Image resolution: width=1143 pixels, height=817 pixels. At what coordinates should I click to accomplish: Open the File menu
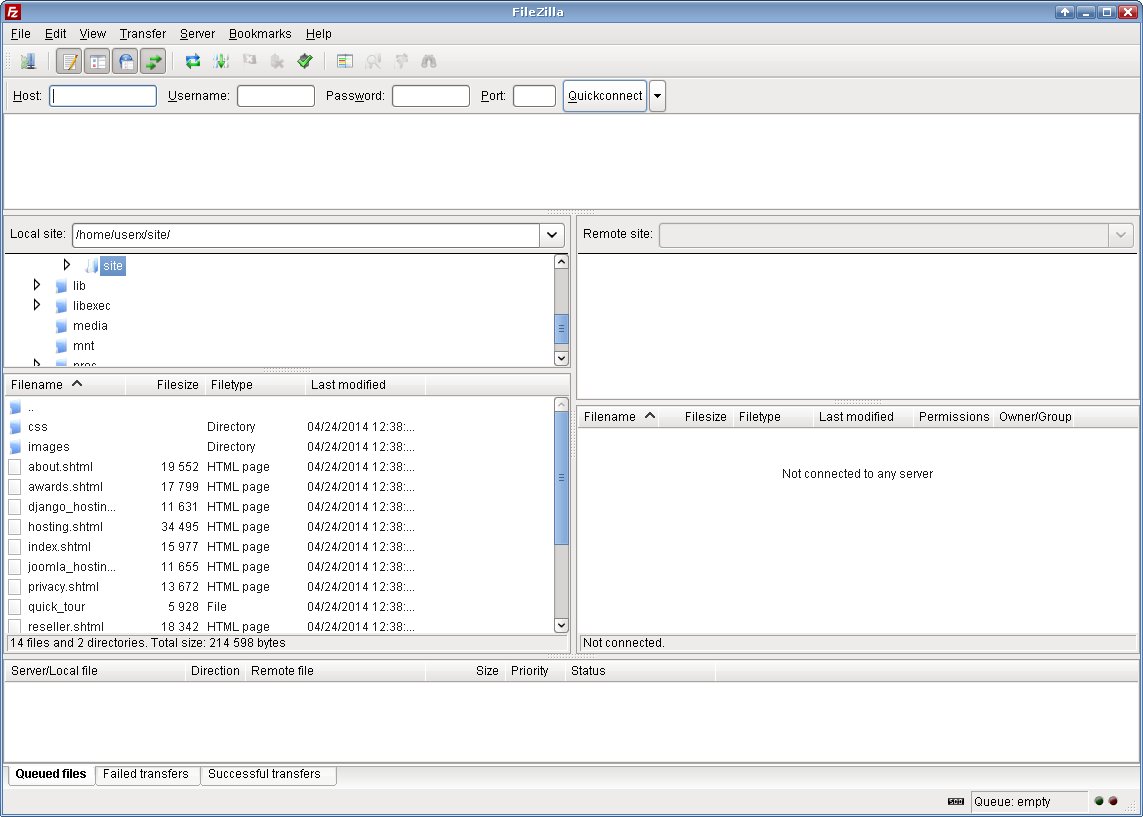[x=20, y=34]
